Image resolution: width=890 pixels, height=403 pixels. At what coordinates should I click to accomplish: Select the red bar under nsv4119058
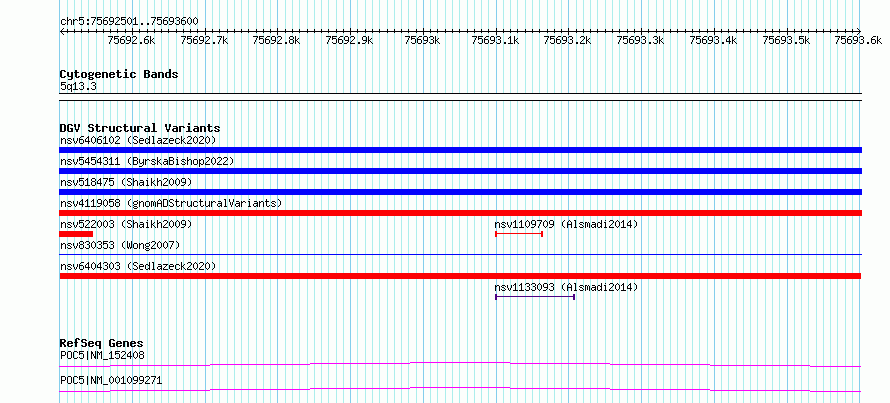(460, 213)
